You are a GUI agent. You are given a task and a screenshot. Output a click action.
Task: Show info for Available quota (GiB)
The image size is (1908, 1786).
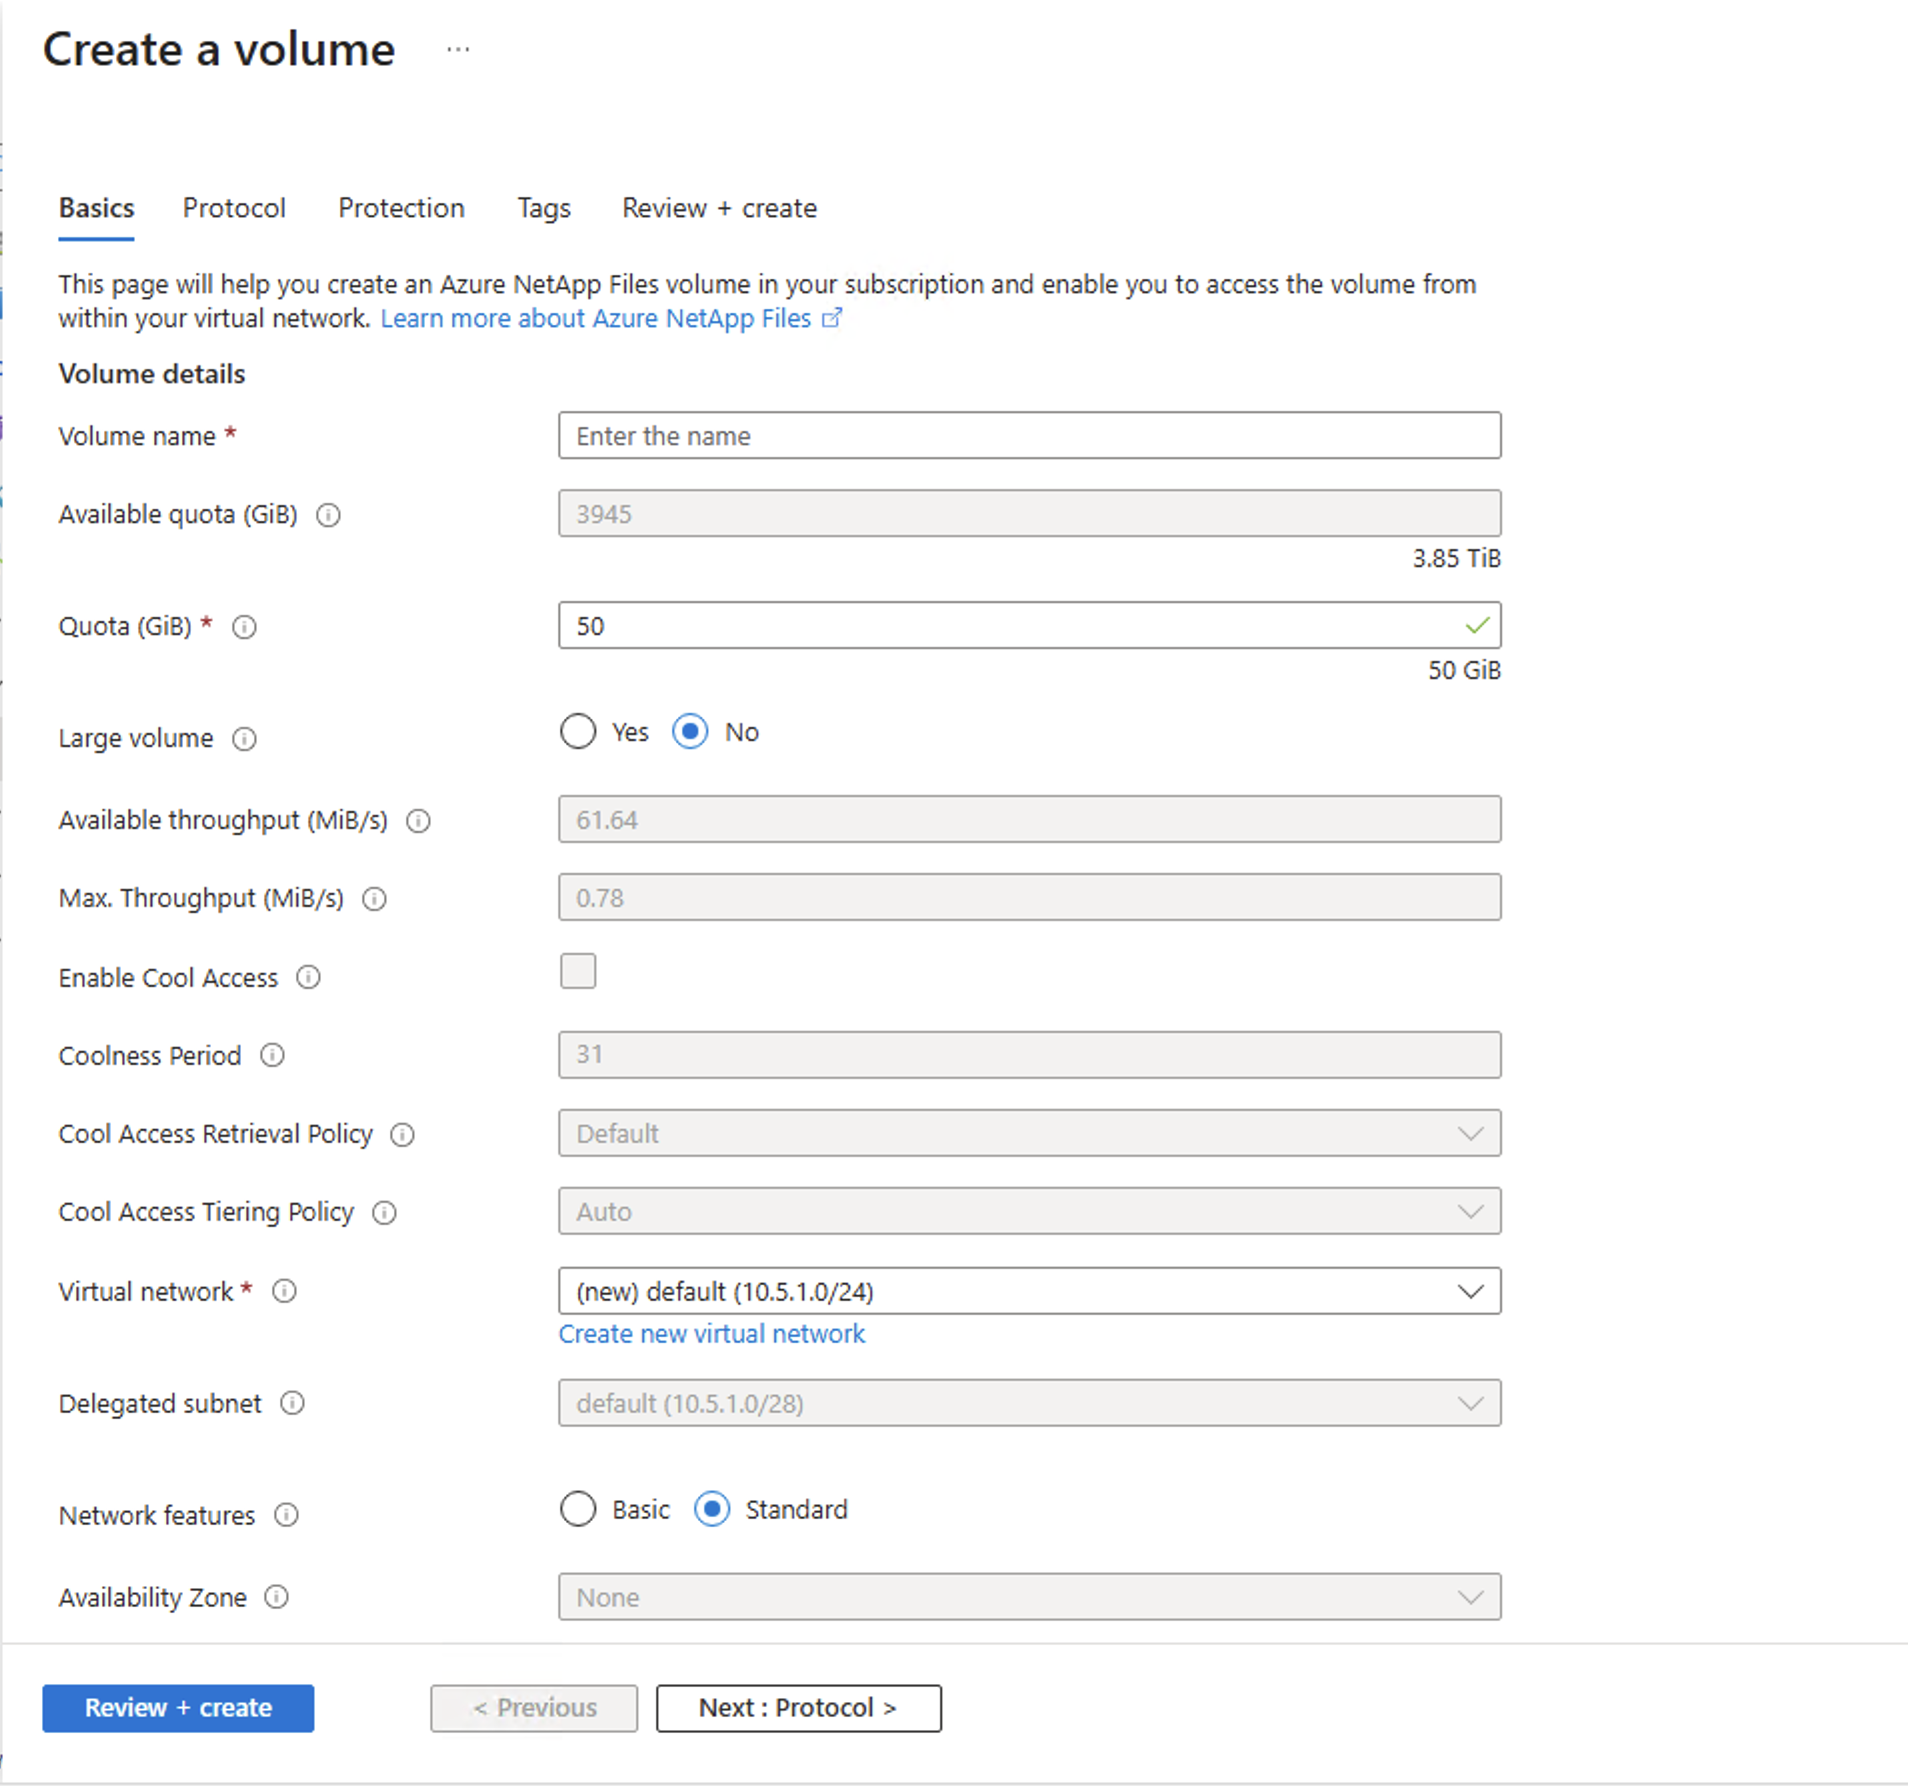click(328, 515)
